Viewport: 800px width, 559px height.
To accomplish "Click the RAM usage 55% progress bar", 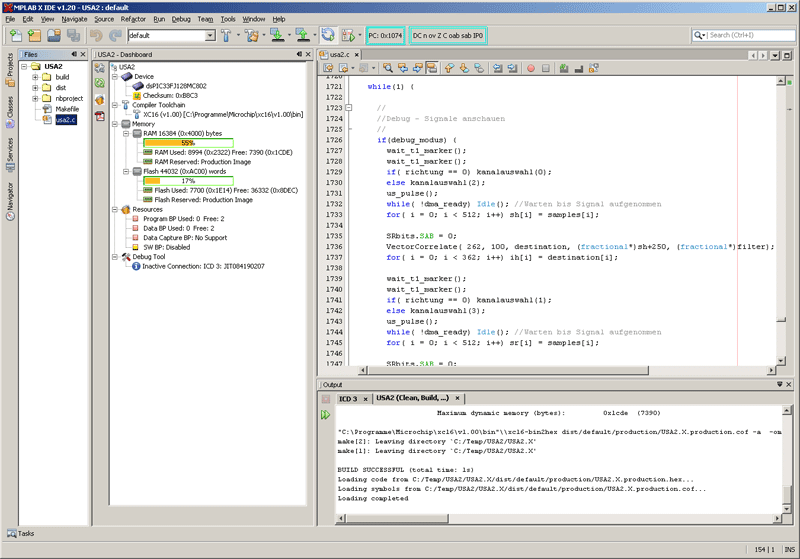I will [x=188, y=143].
